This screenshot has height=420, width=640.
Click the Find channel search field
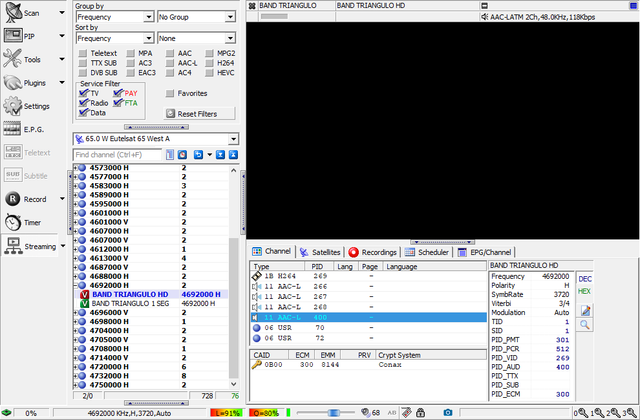click(118, 155)
